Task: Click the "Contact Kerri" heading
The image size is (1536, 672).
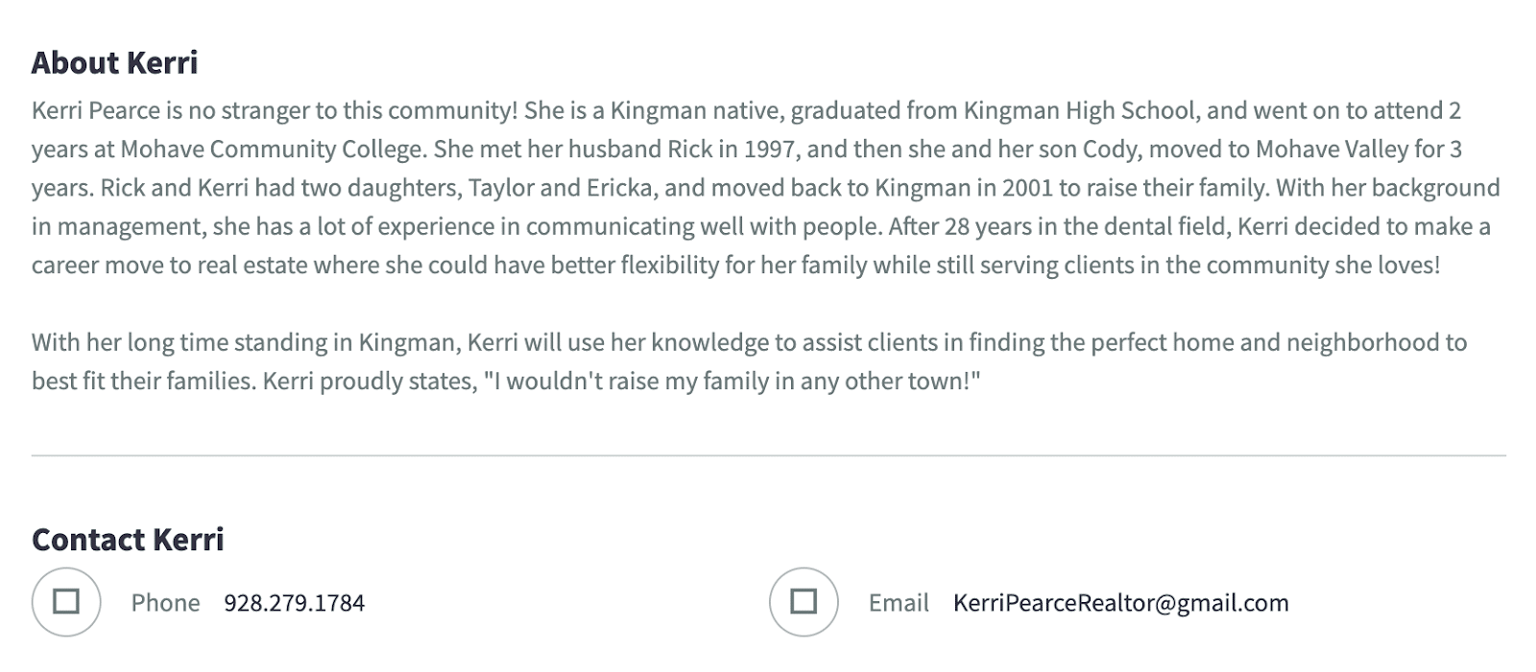Action: pyautogui.click(x=127, y=540)
